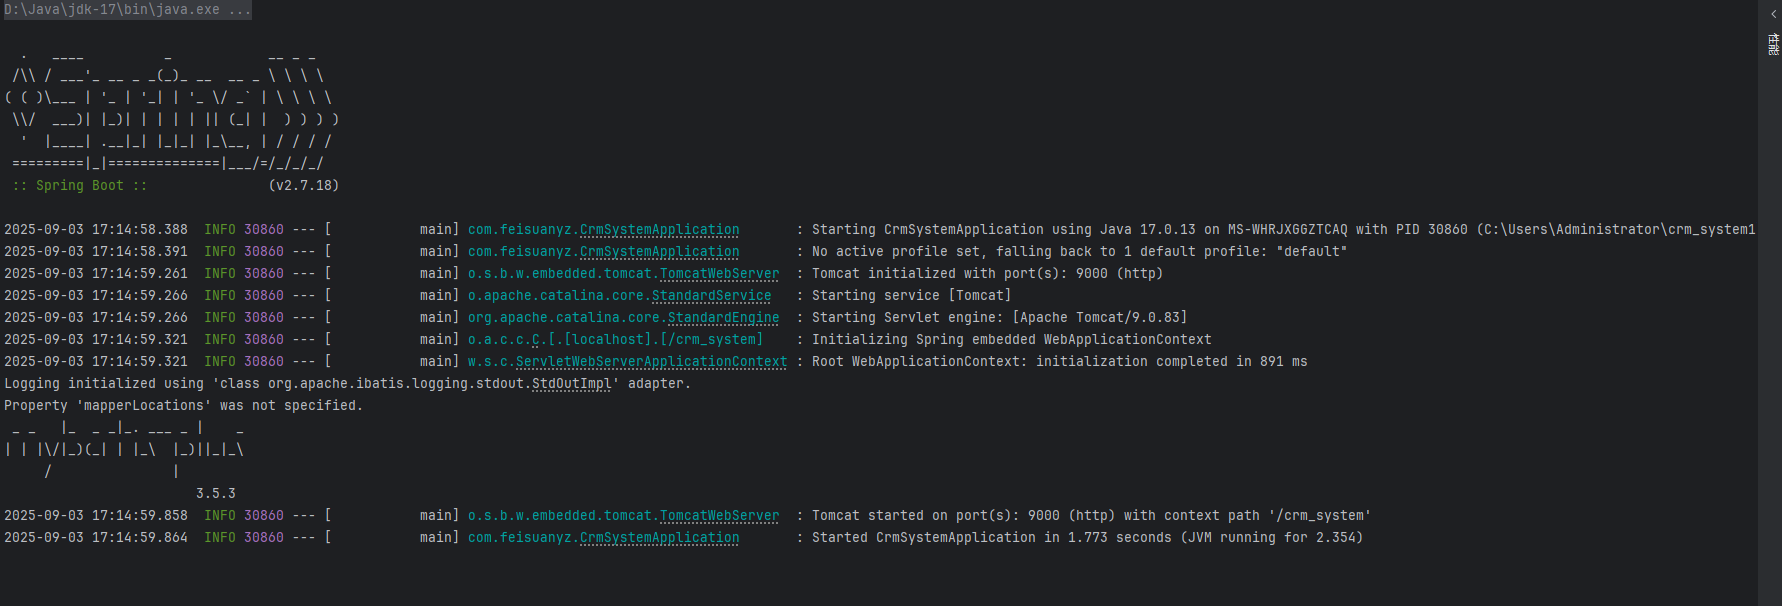
Task: Navigate to the StandardService class link
Action: 711,296
